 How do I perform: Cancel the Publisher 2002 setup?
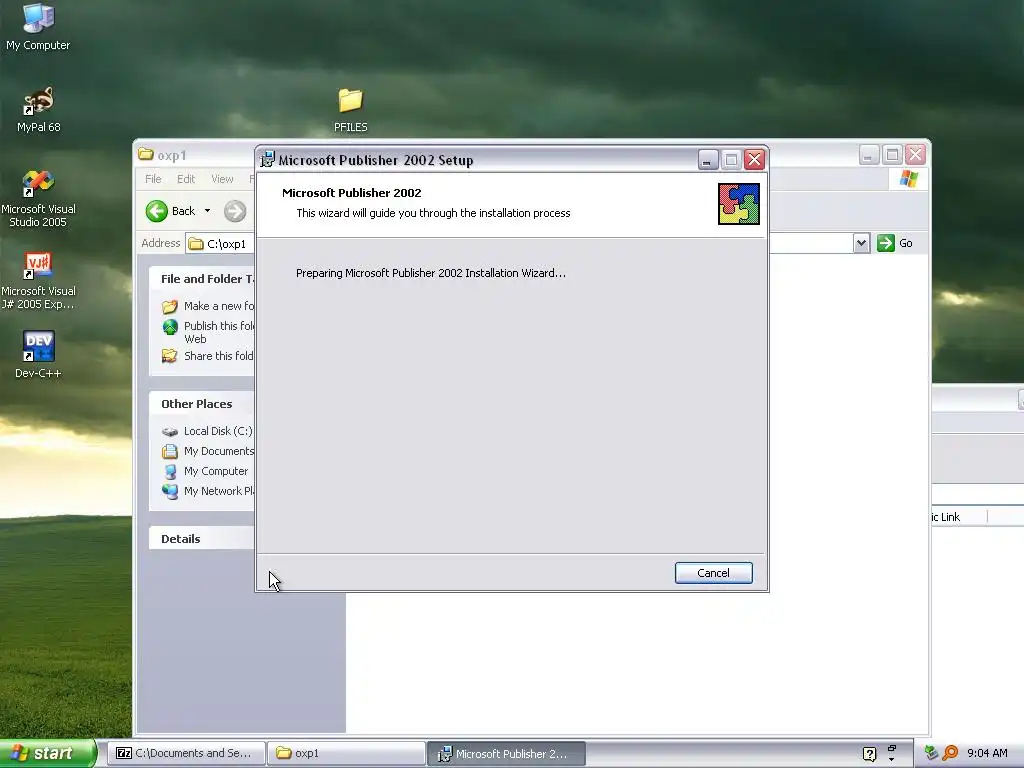(x=713, y=573)
